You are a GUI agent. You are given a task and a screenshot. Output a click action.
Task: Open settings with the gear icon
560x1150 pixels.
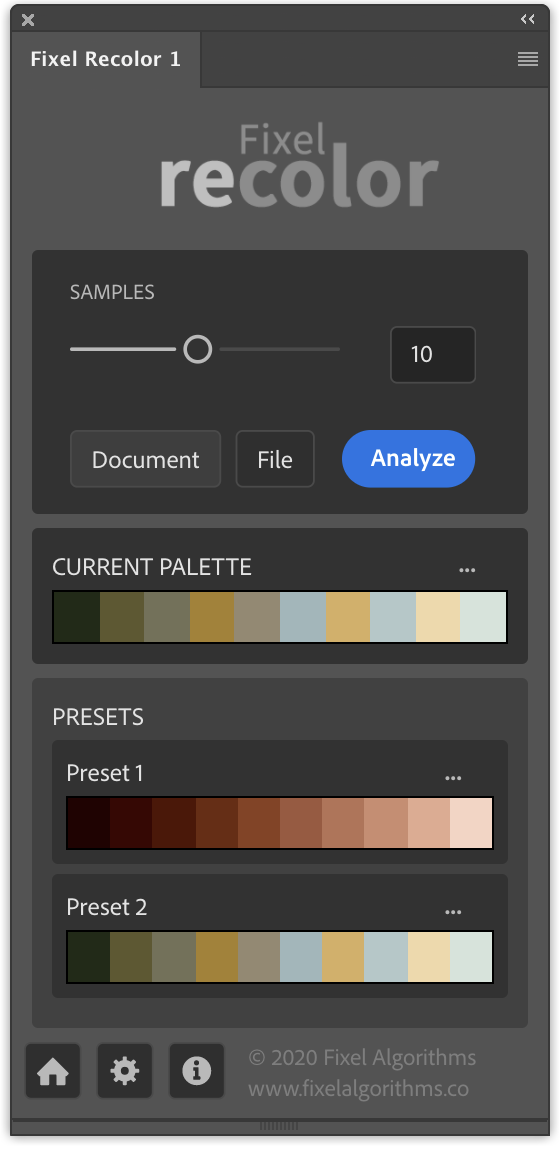125,1072
